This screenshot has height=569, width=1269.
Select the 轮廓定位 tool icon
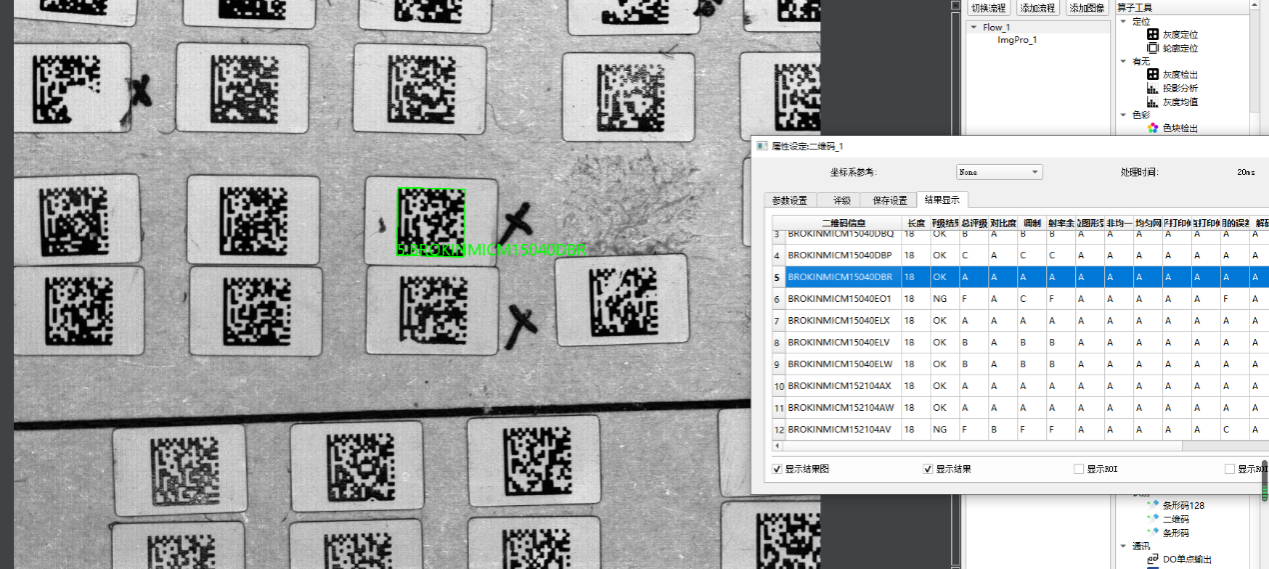coord(1152,47)
